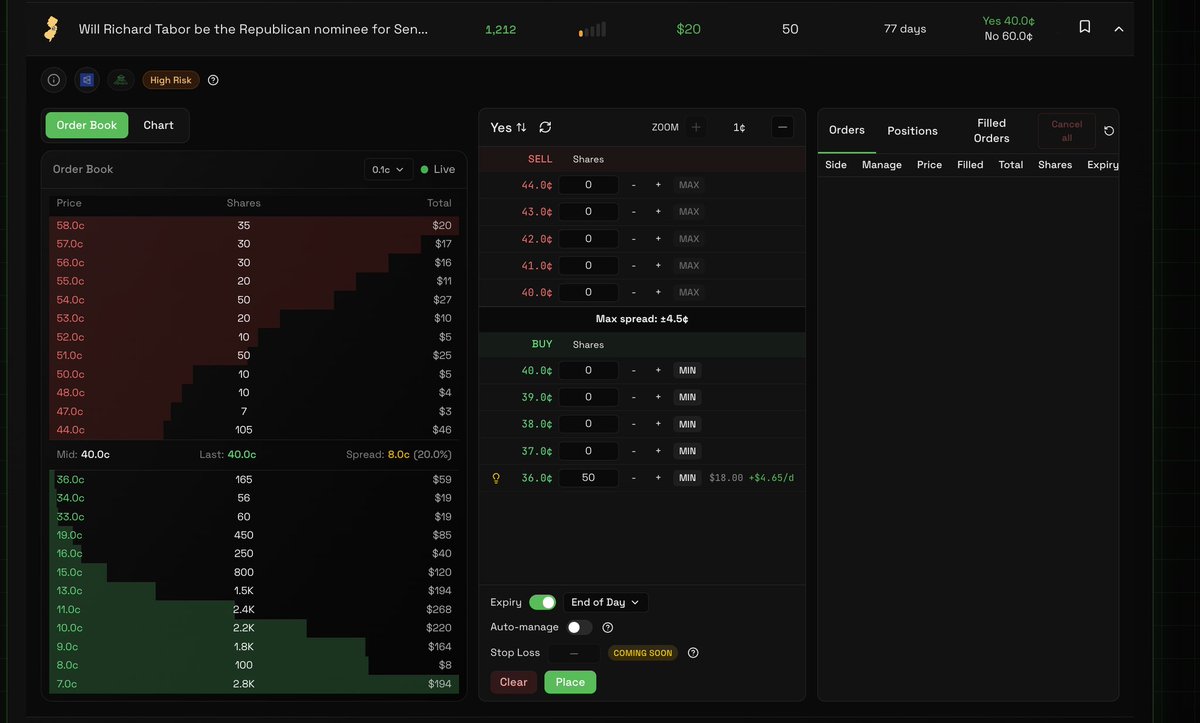Open the Stop Loss help icon
The width and height of the screenshot is (1200, 723).
[x=693, y=653]
